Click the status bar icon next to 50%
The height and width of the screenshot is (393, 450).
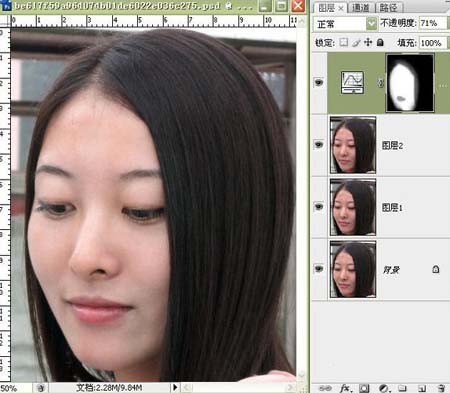tap(41, 388)
